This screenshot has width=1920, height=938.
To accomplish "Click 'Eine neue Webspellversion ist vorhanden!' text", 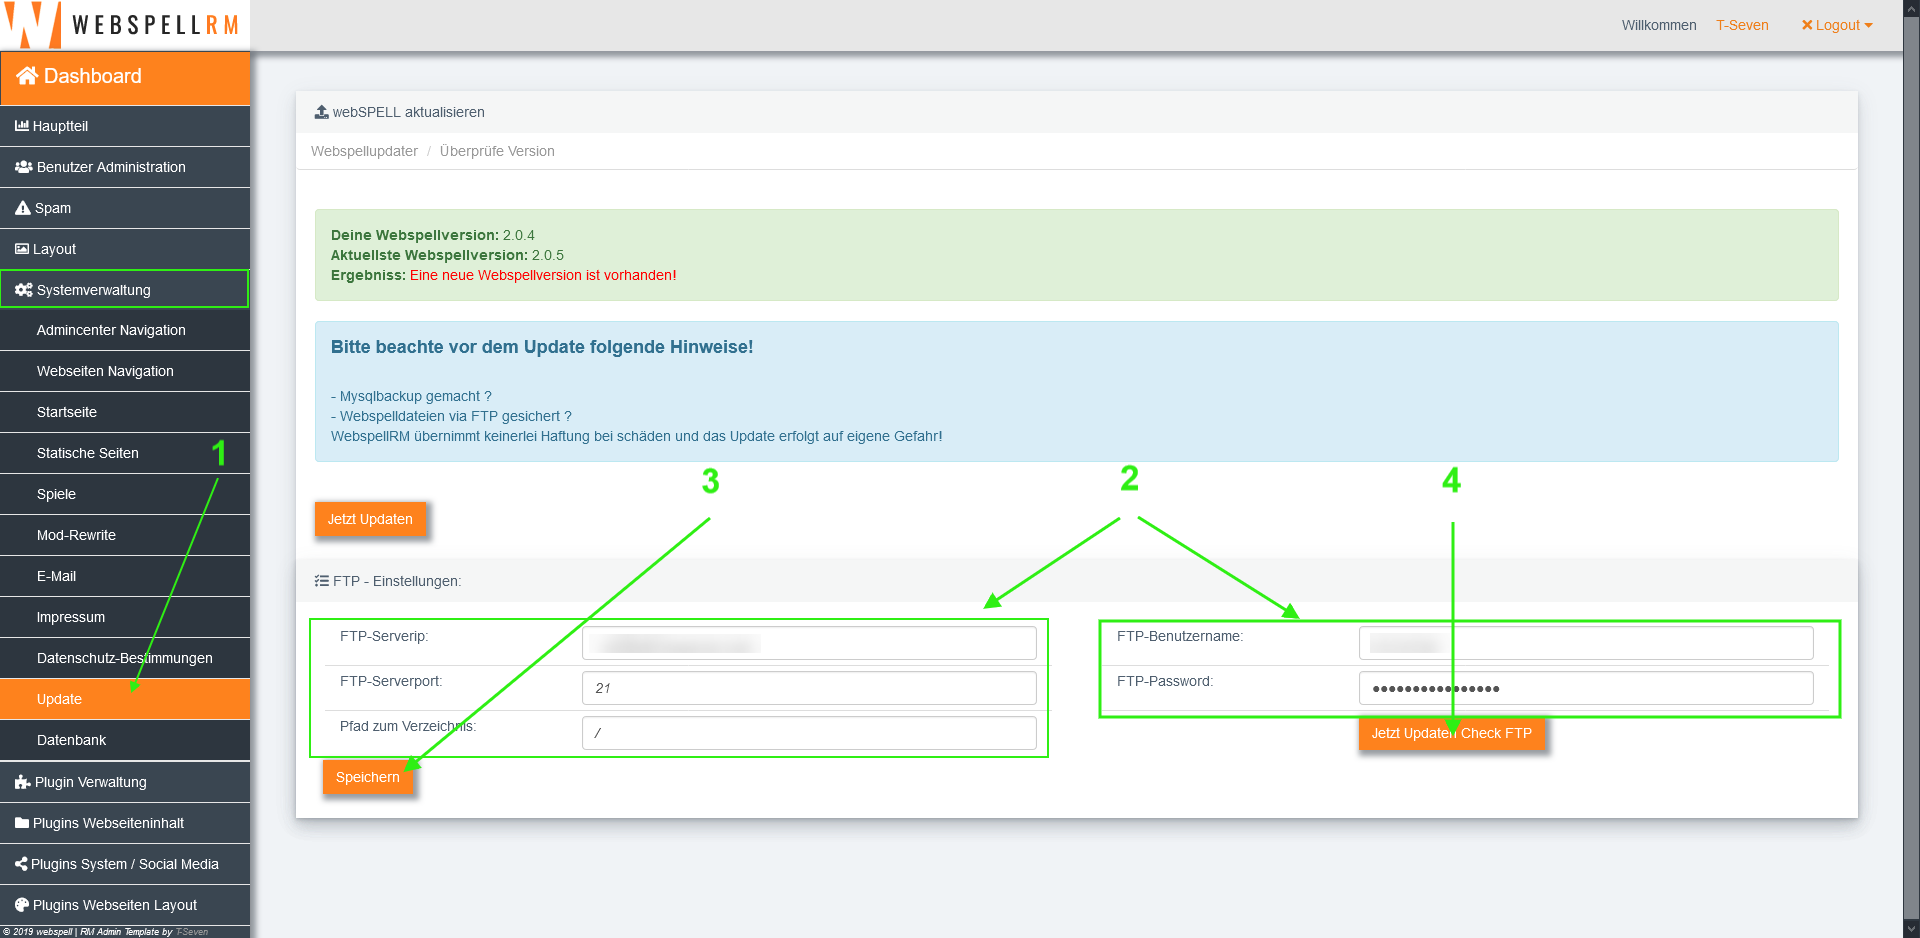I will point(543,275).
